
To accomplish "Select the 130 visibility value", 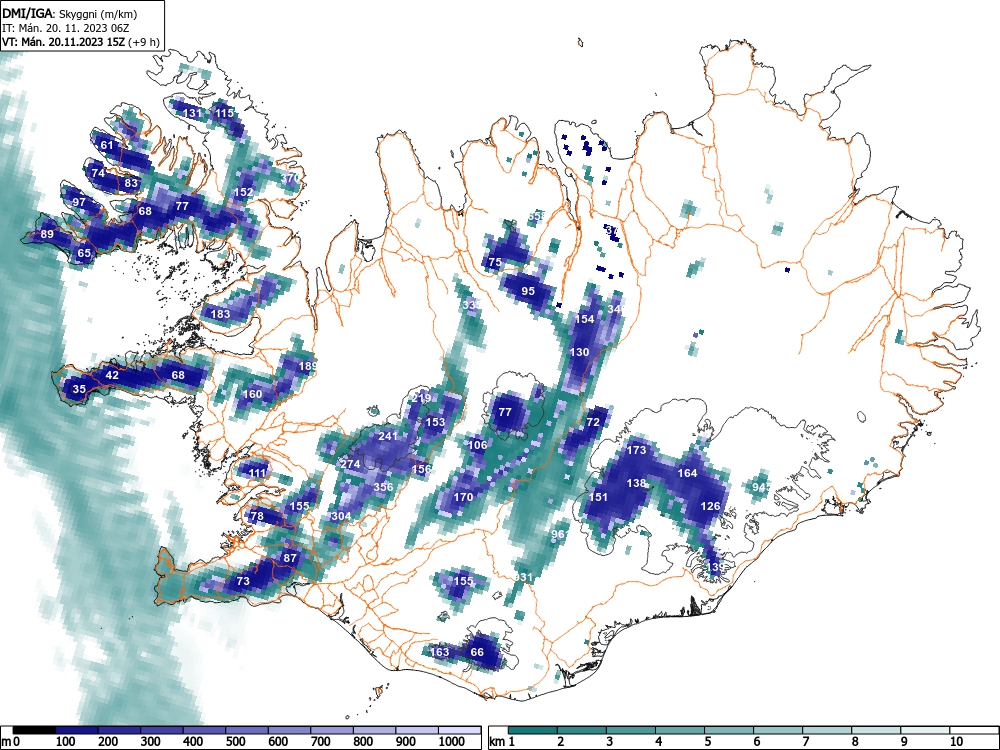I will (x=579, y=352).
